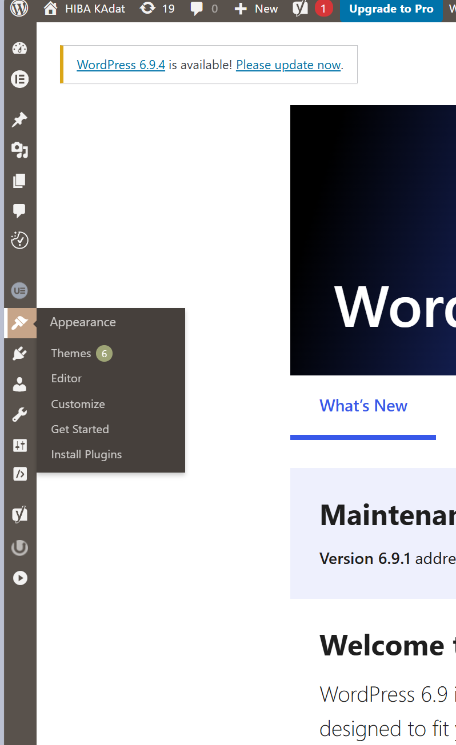The width and height of the screenshot is (456, 745).
Task: Open the Yoast SEO admin bar icon
Action: 300,9
